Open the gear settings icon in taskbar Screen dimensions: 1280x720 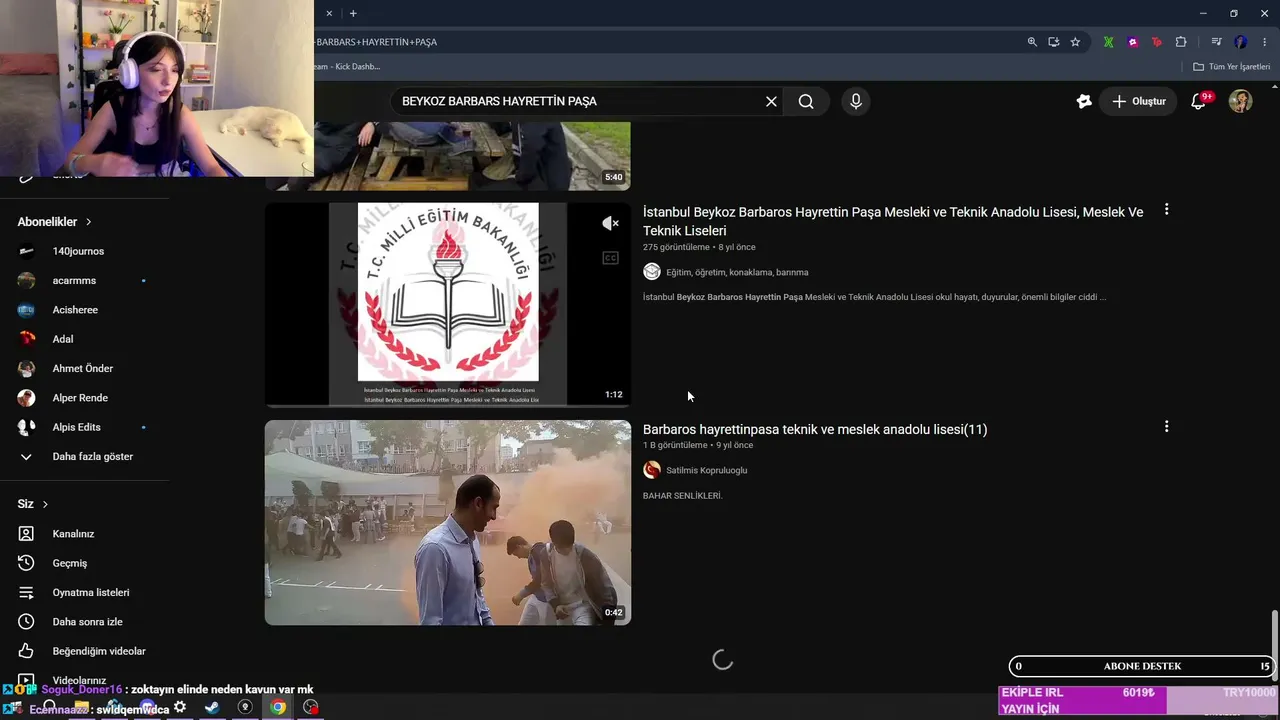[180, 707]
